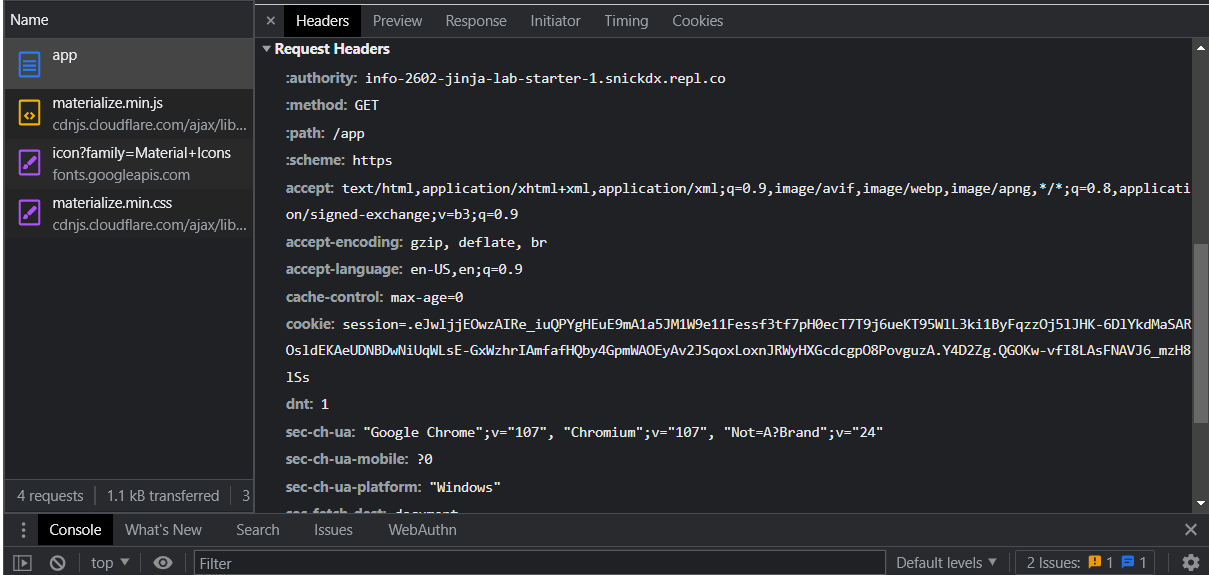
Task: Clear the console
Action: click(x=58, y=563)
